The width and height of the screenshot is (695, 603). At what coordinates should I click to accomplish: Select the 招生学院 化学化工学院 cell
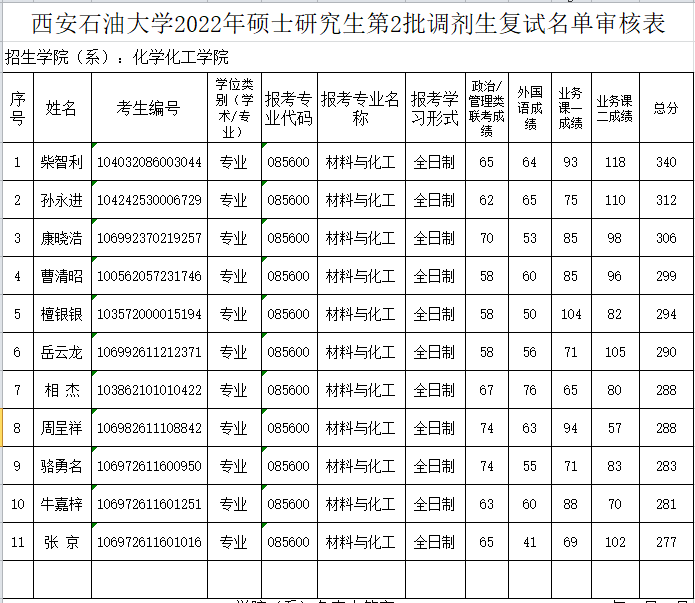click(x=117, y=57)
